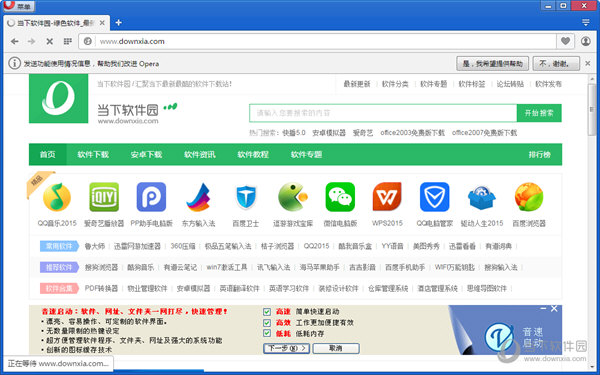Click the vertical scrollbar thumb
The height and width of the screenshot is (375, 600).
tap(592, 109)
